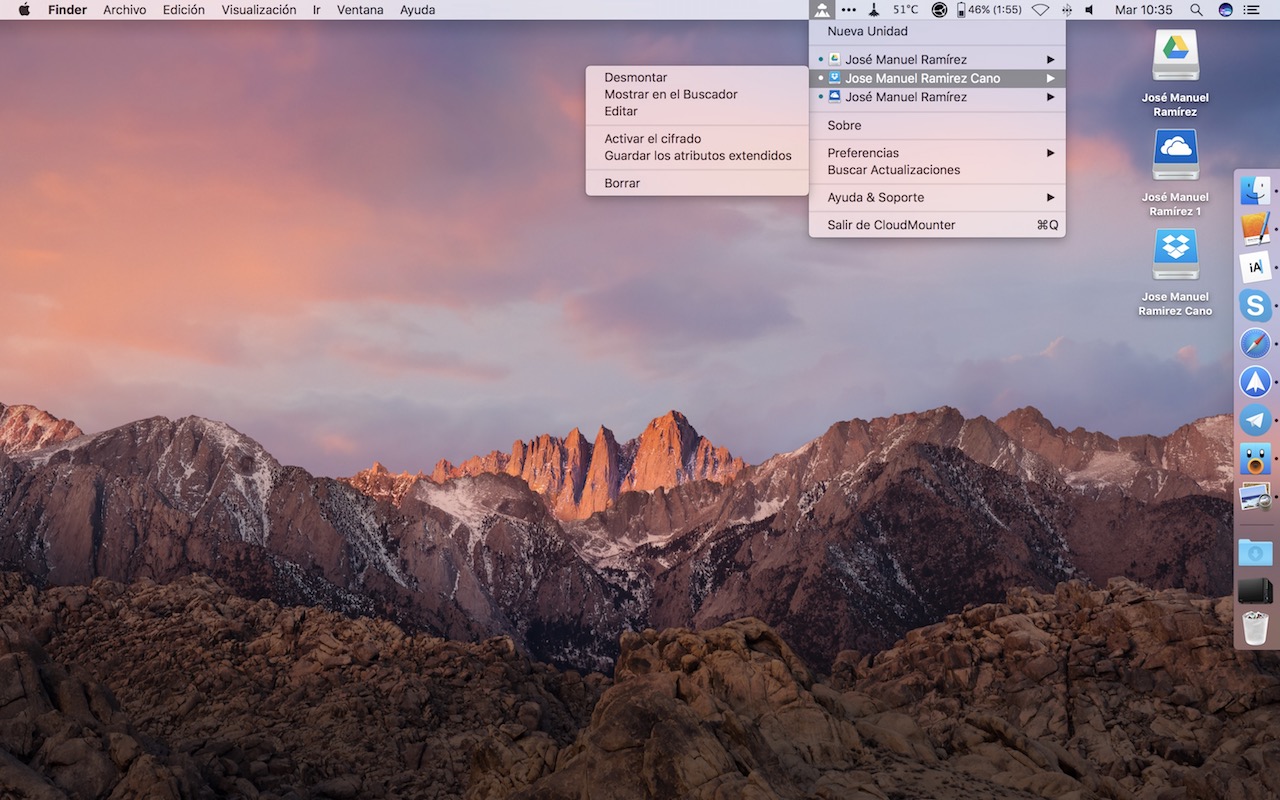The width and height of the screenshot is (1280, 800).
Task: Launch Pages from the Dock
Action: [1255, 228]
